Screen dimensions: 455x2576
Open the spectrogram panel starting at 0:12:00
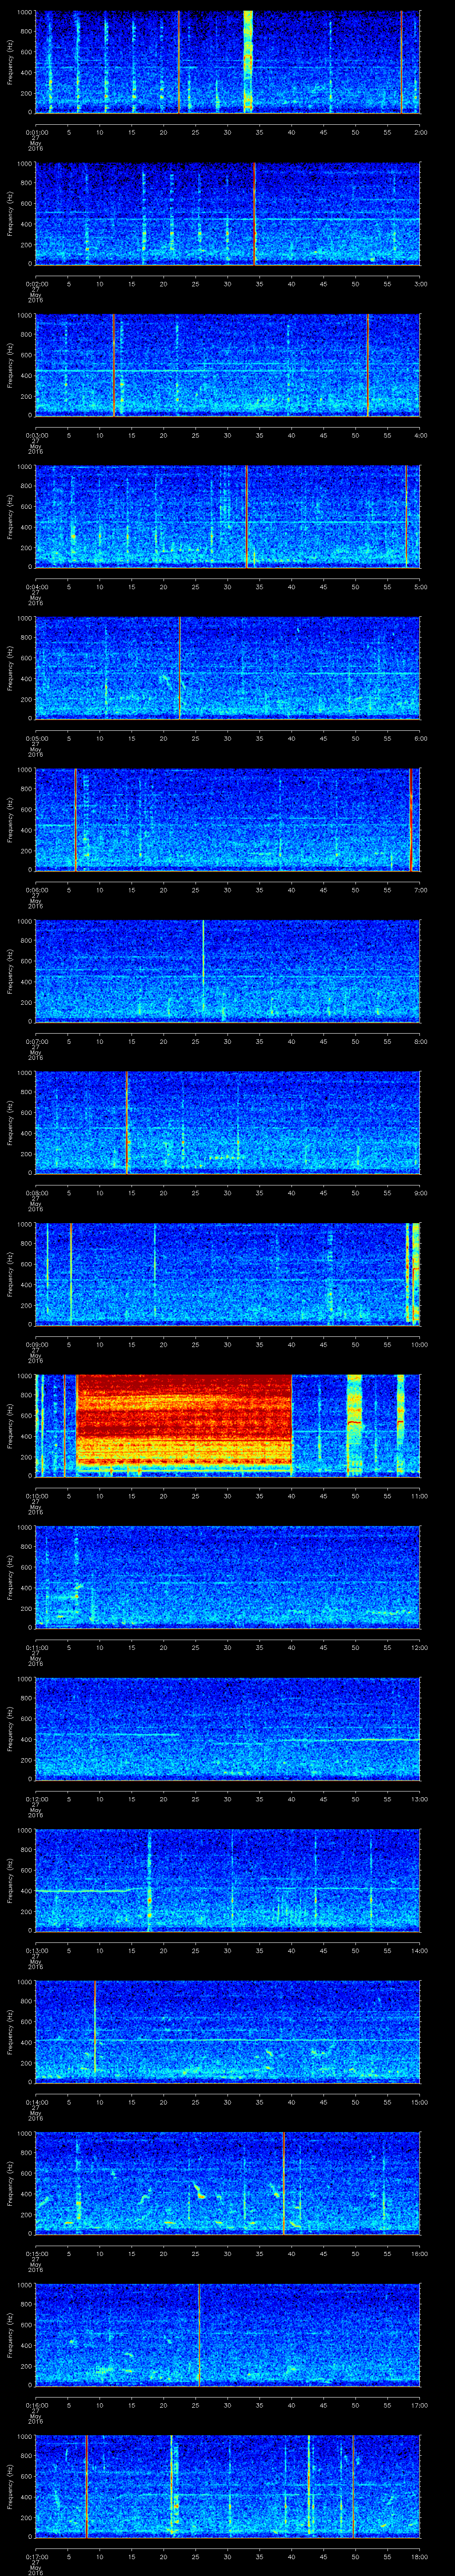(228, 1729)
